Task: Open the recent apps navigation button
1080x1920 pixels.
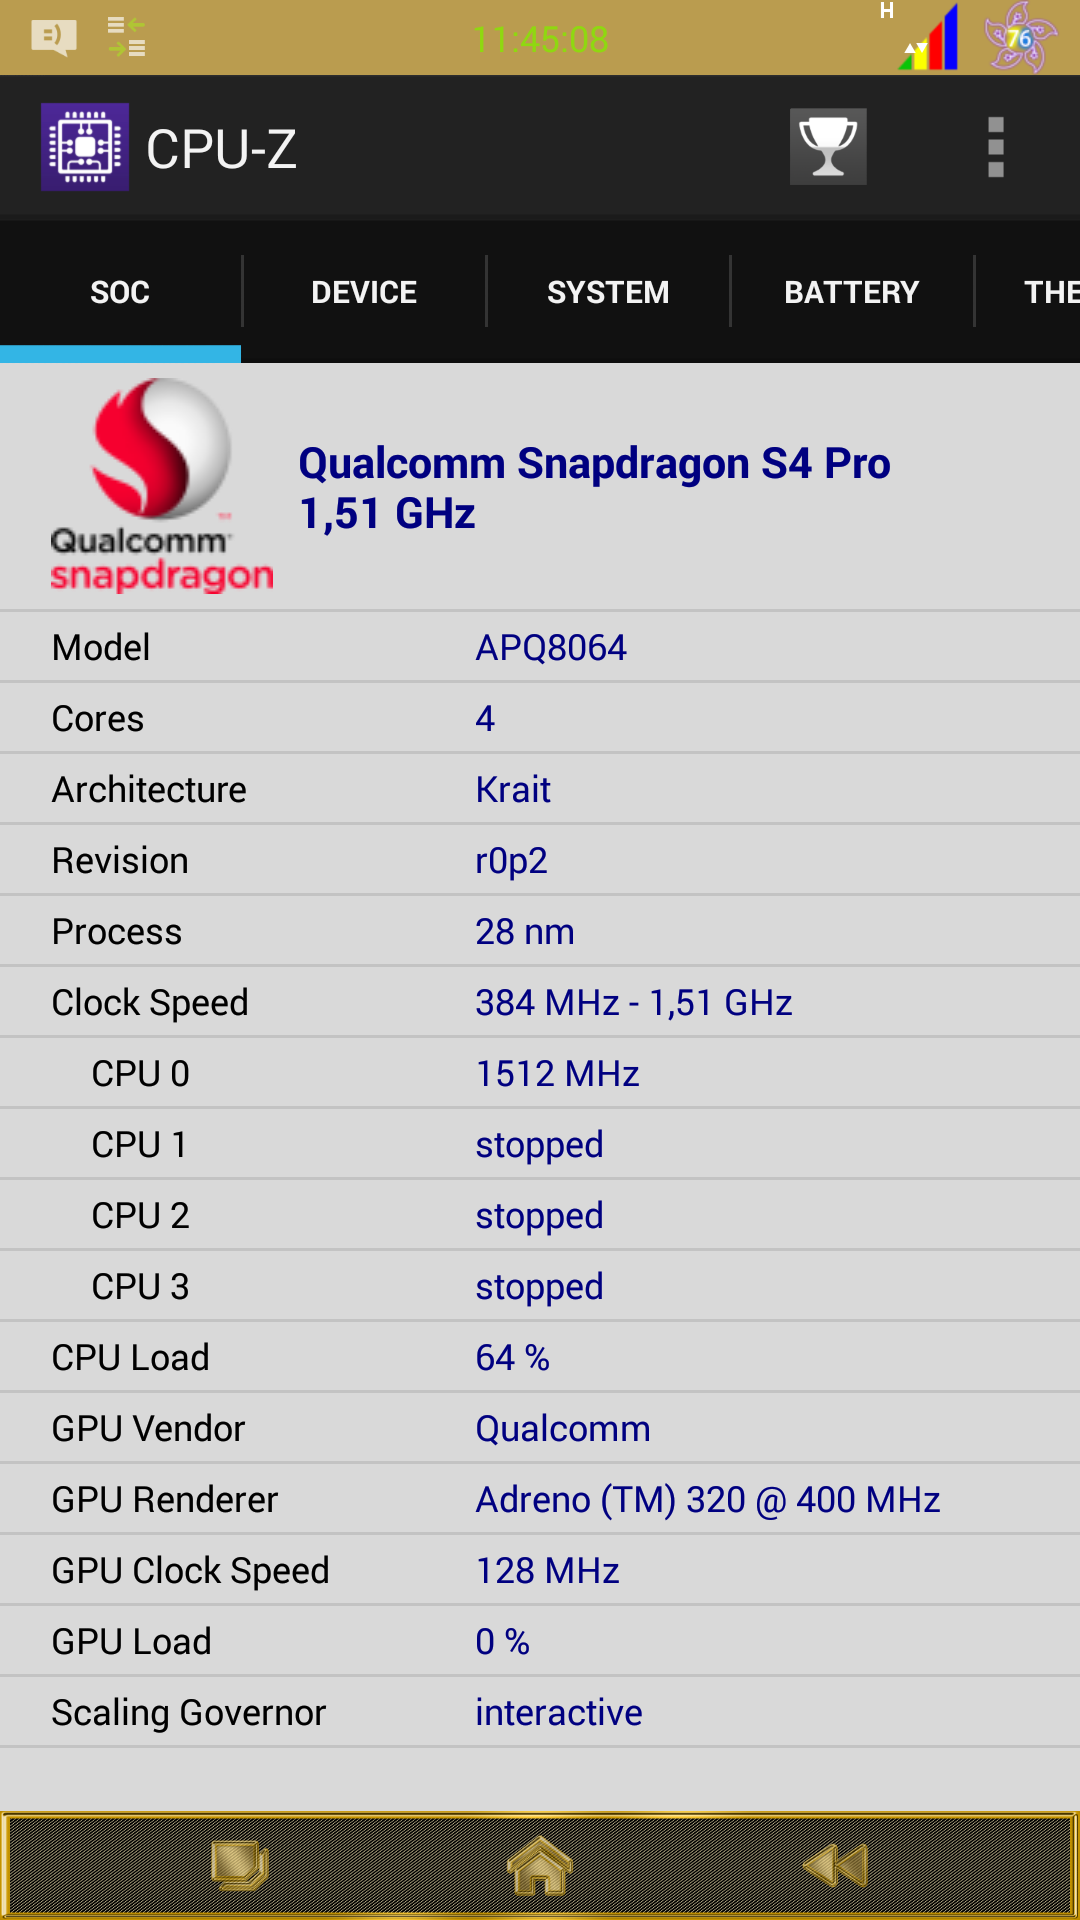Action: pos(239,1866)
